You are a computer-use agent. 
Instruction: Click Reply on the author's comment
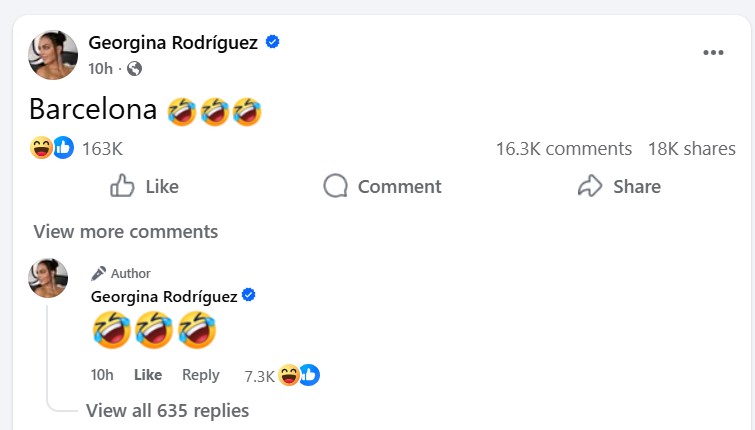(x=200, y=375)
